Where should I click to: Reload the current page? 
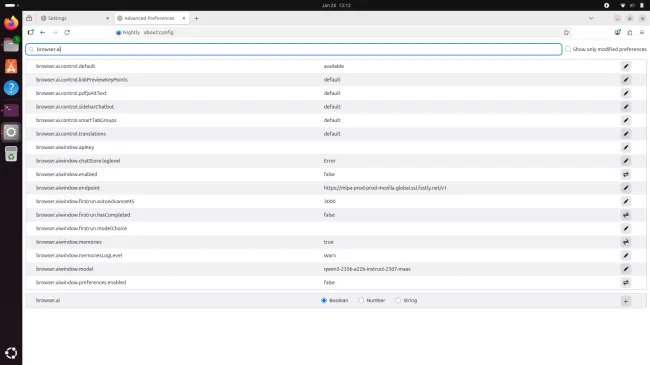(67, 32)
